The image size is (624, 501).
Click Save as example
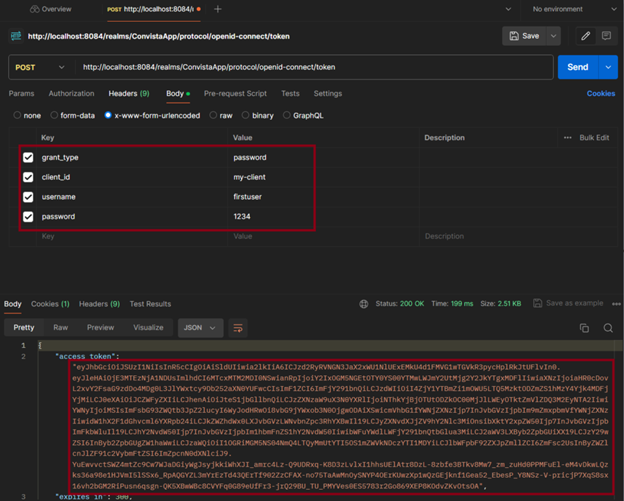pos(568,303)
